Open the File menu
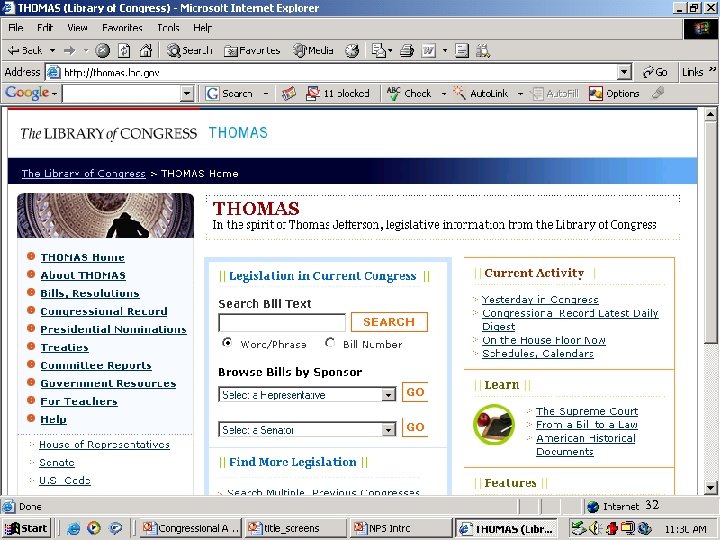The width and height of the screenshot is (720, 540). tap(16, 28)
